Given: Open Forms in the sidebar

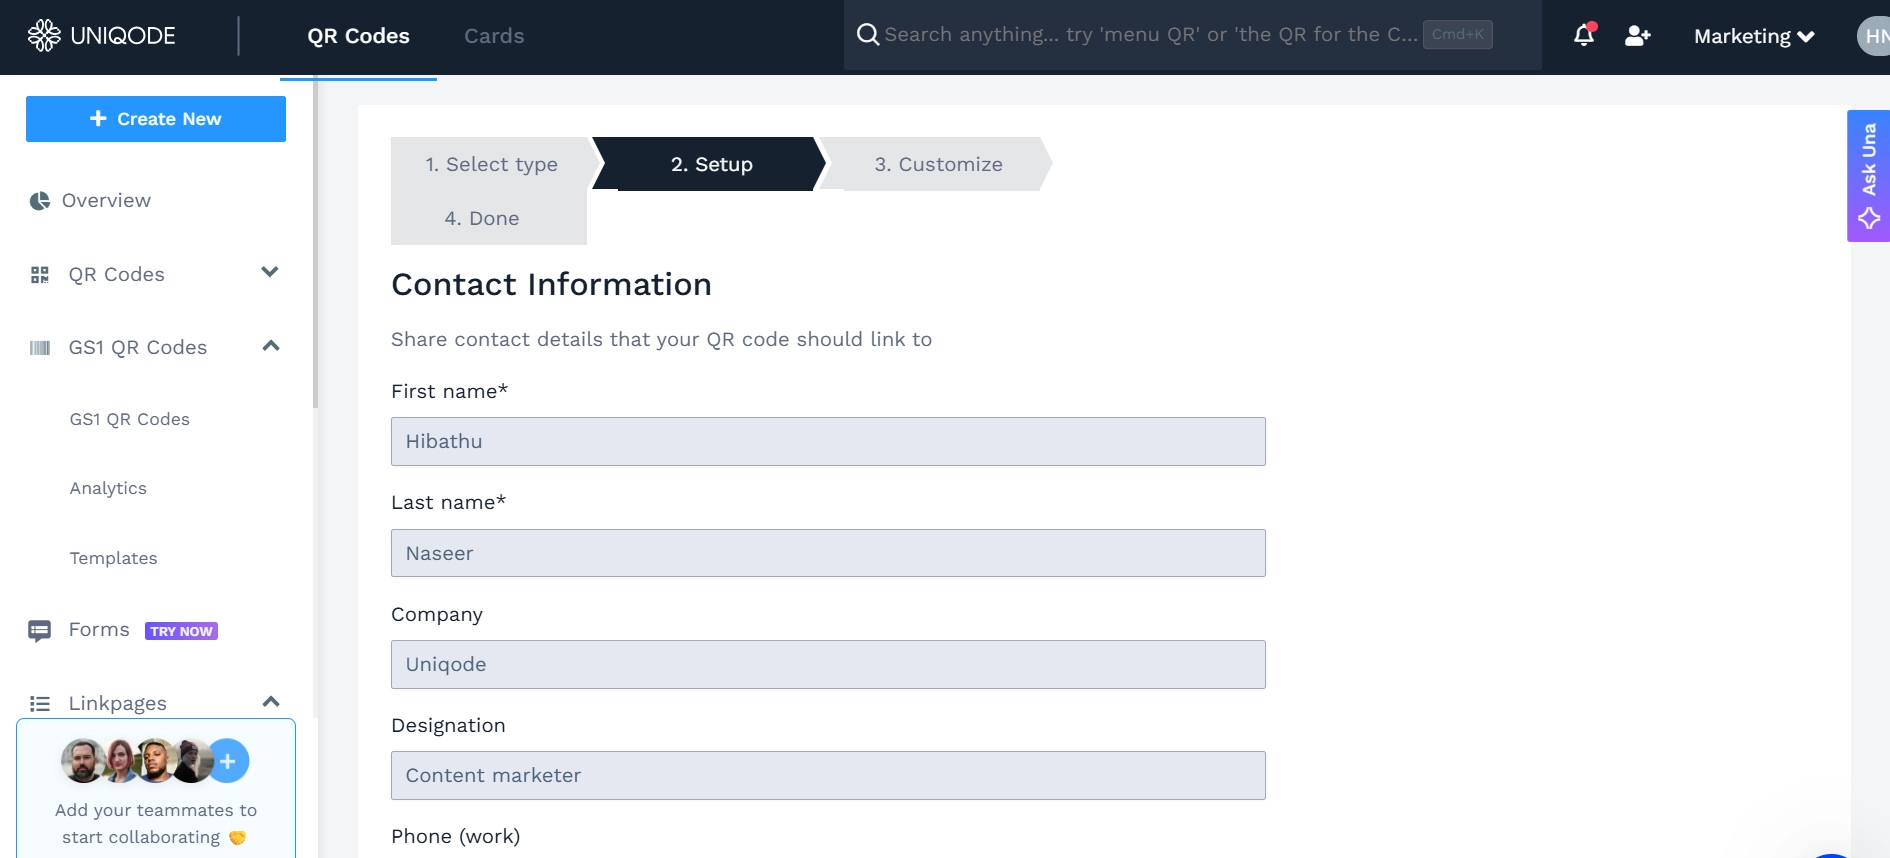Looking at the screenshot, I should click(99, 630).
